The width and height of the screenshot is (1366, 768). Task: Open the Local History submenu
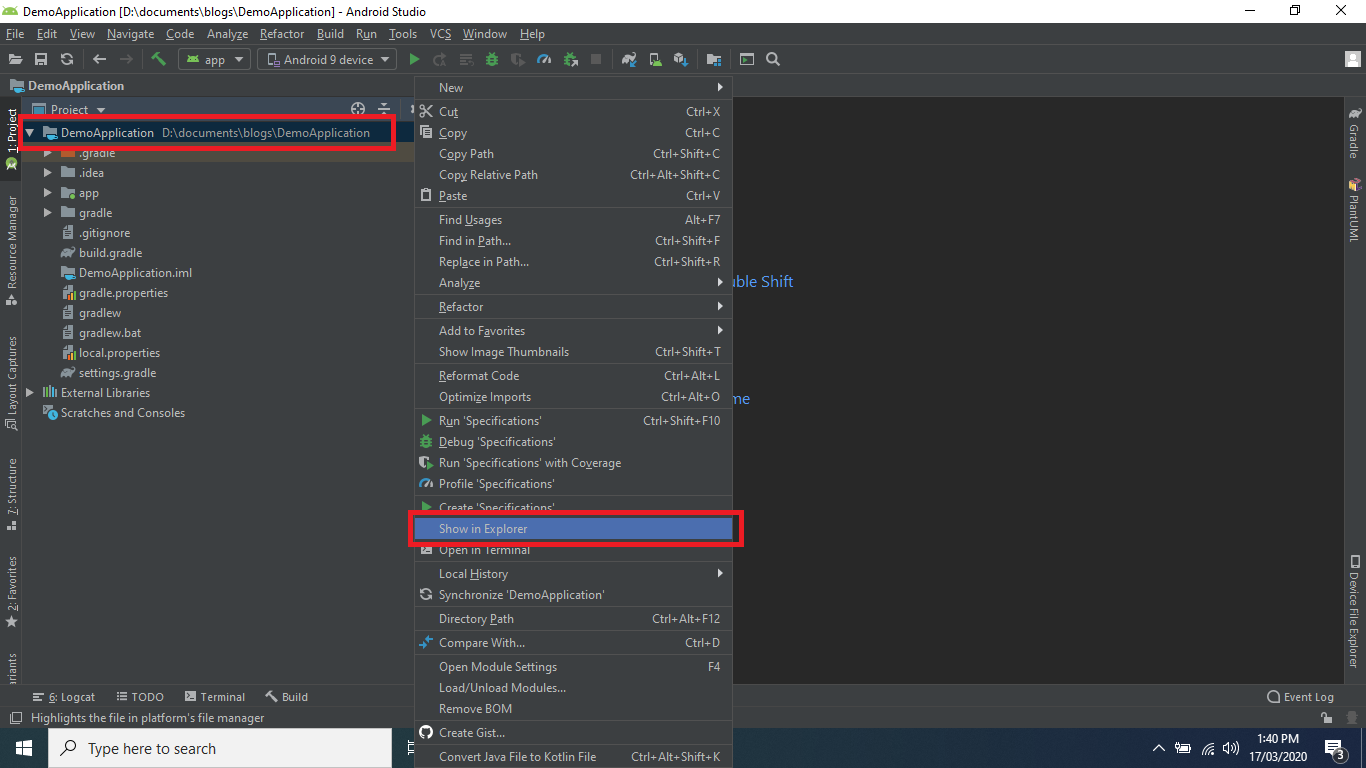coord(574,574)
